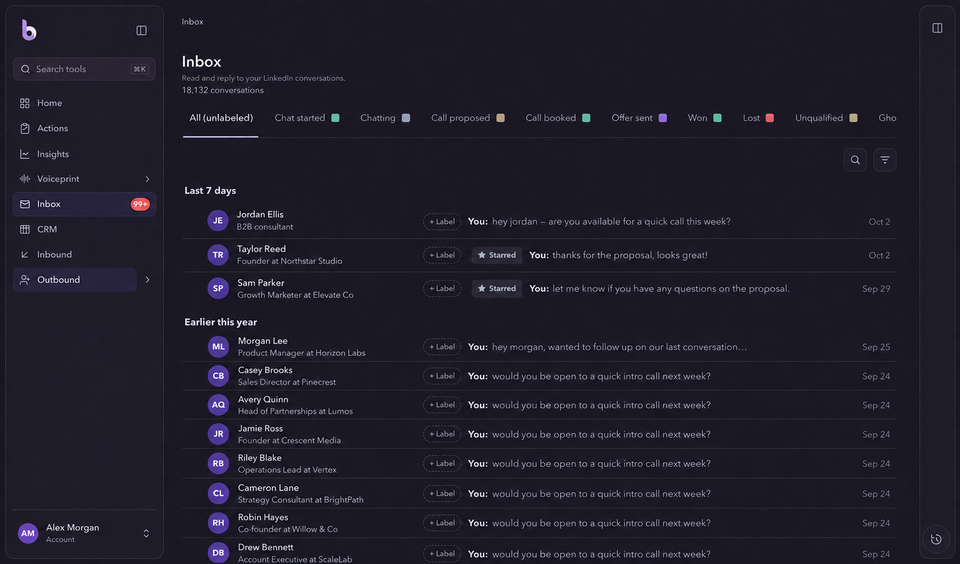960x564 pixels.
Task: Toggle Starred tag on Sam Parker
Action: coord(497,288)
